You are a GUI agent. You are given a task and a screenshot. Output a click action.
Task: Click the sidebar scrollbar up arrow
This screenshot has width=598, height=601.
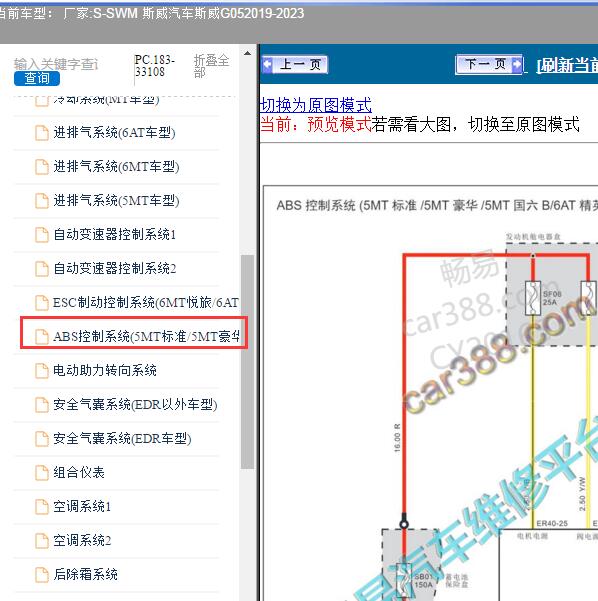(x=248, y=53)
